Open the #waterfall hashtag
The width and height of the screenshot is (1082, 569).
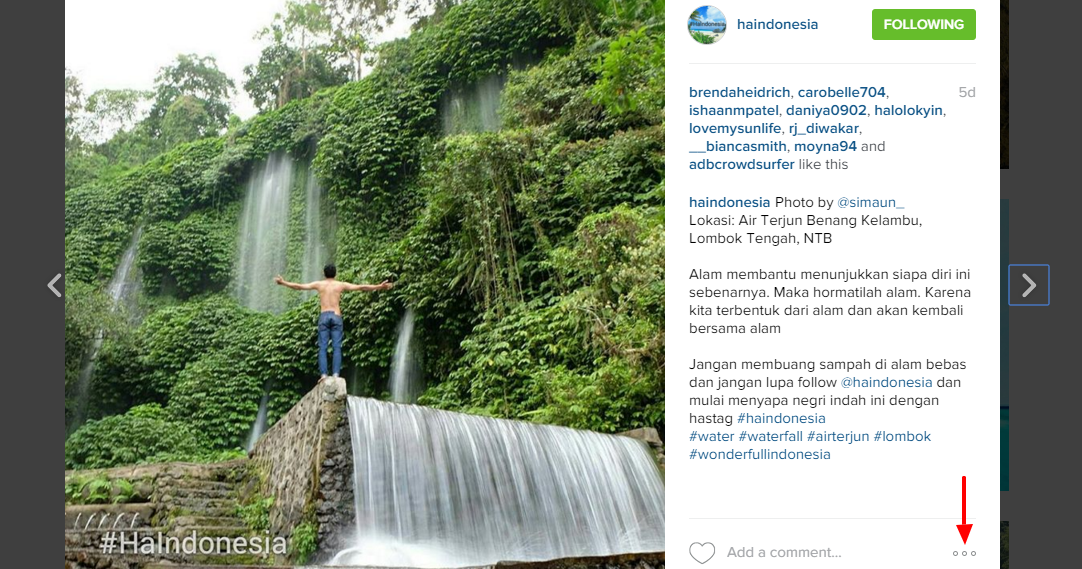(x=770, y=437)
